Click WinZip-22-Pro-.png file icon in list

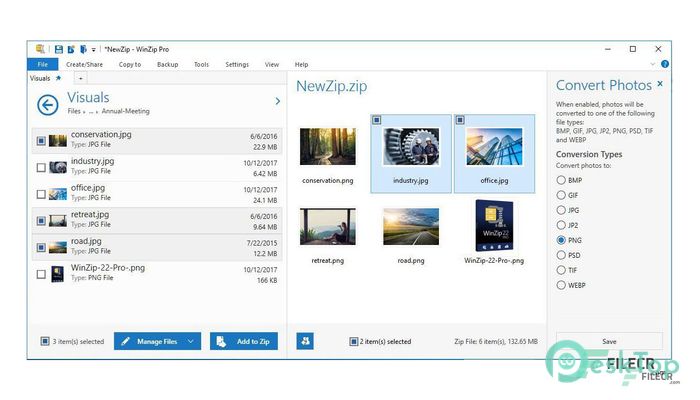[x=58, y=274]
